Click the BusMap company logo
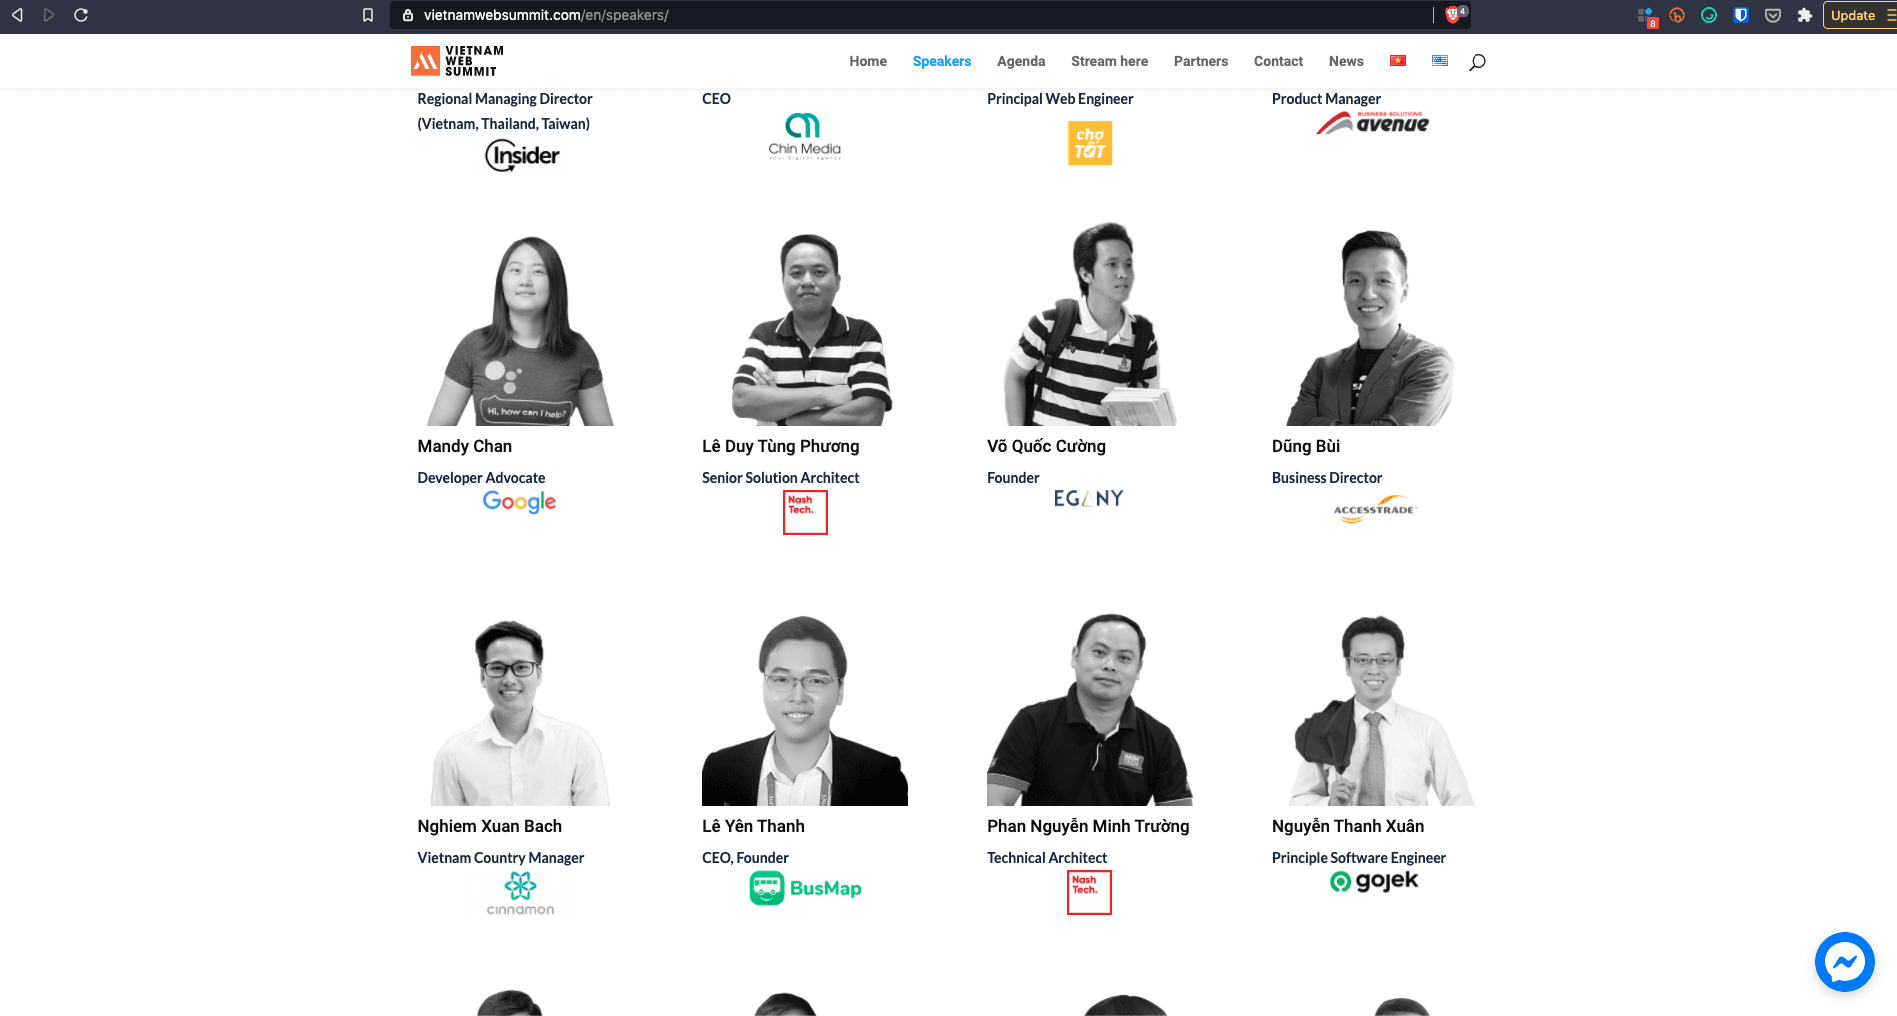This screenshot has height=1016, width=1897. pyautogui.click(x=805, y=888)
